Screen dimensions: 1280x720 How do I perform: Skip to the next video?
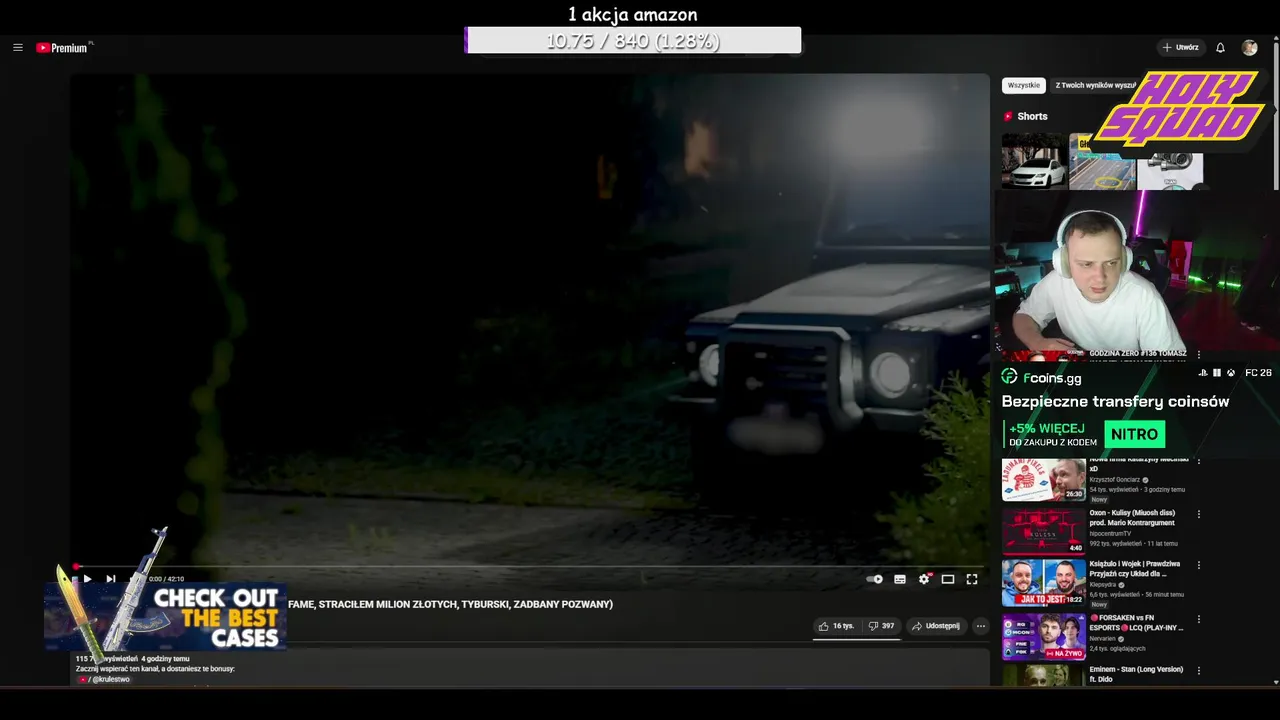[111, 579]
